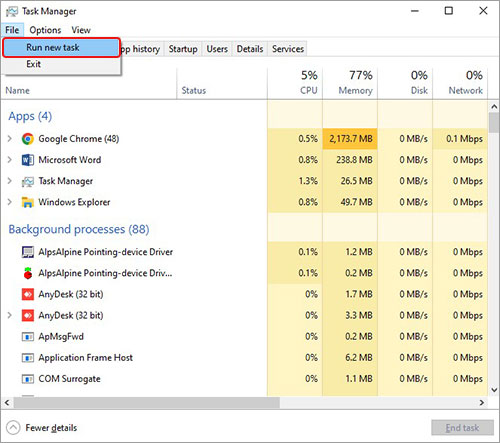Sort by the CPU column header
The width and height of the screenshot is (500, 443).
(x=295, y=84)
